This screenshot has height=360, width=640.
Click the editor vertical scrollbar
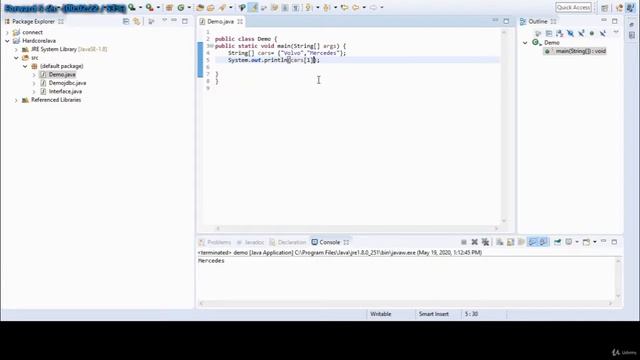(504, 127)
